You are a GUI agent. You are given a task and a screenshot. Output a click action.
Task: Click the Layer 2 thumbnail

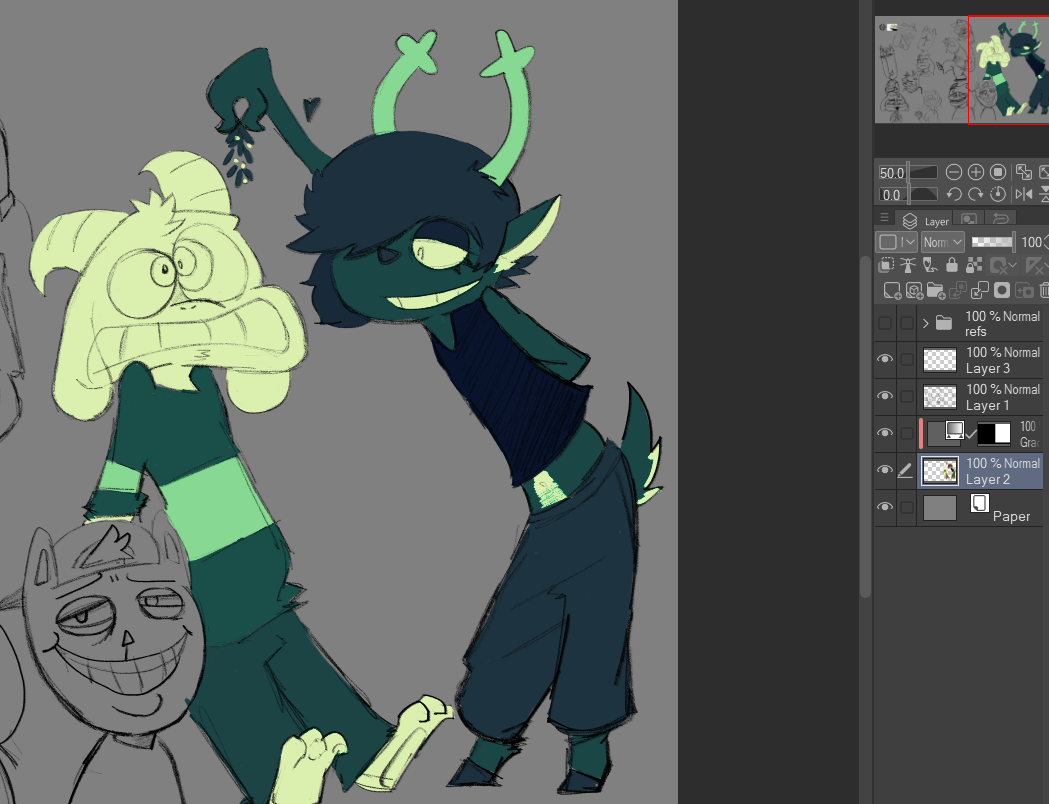(x=940, y=471)
